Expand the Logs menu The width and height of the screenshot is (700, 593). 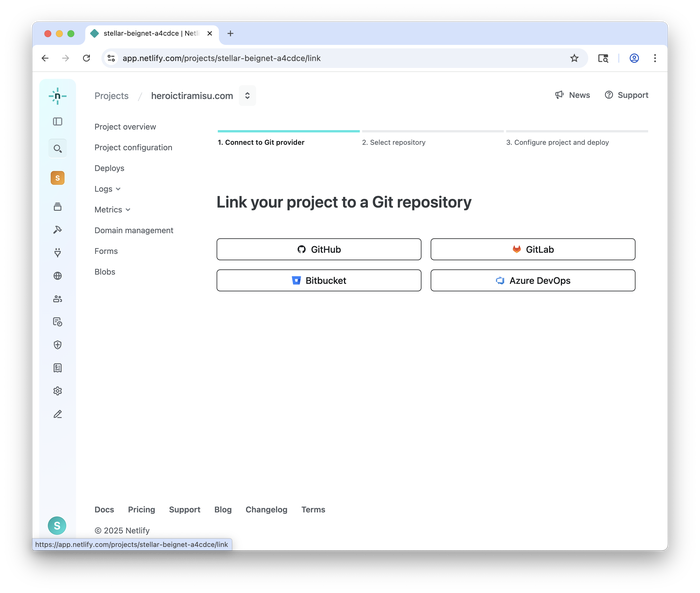click(x=108, y=189)
